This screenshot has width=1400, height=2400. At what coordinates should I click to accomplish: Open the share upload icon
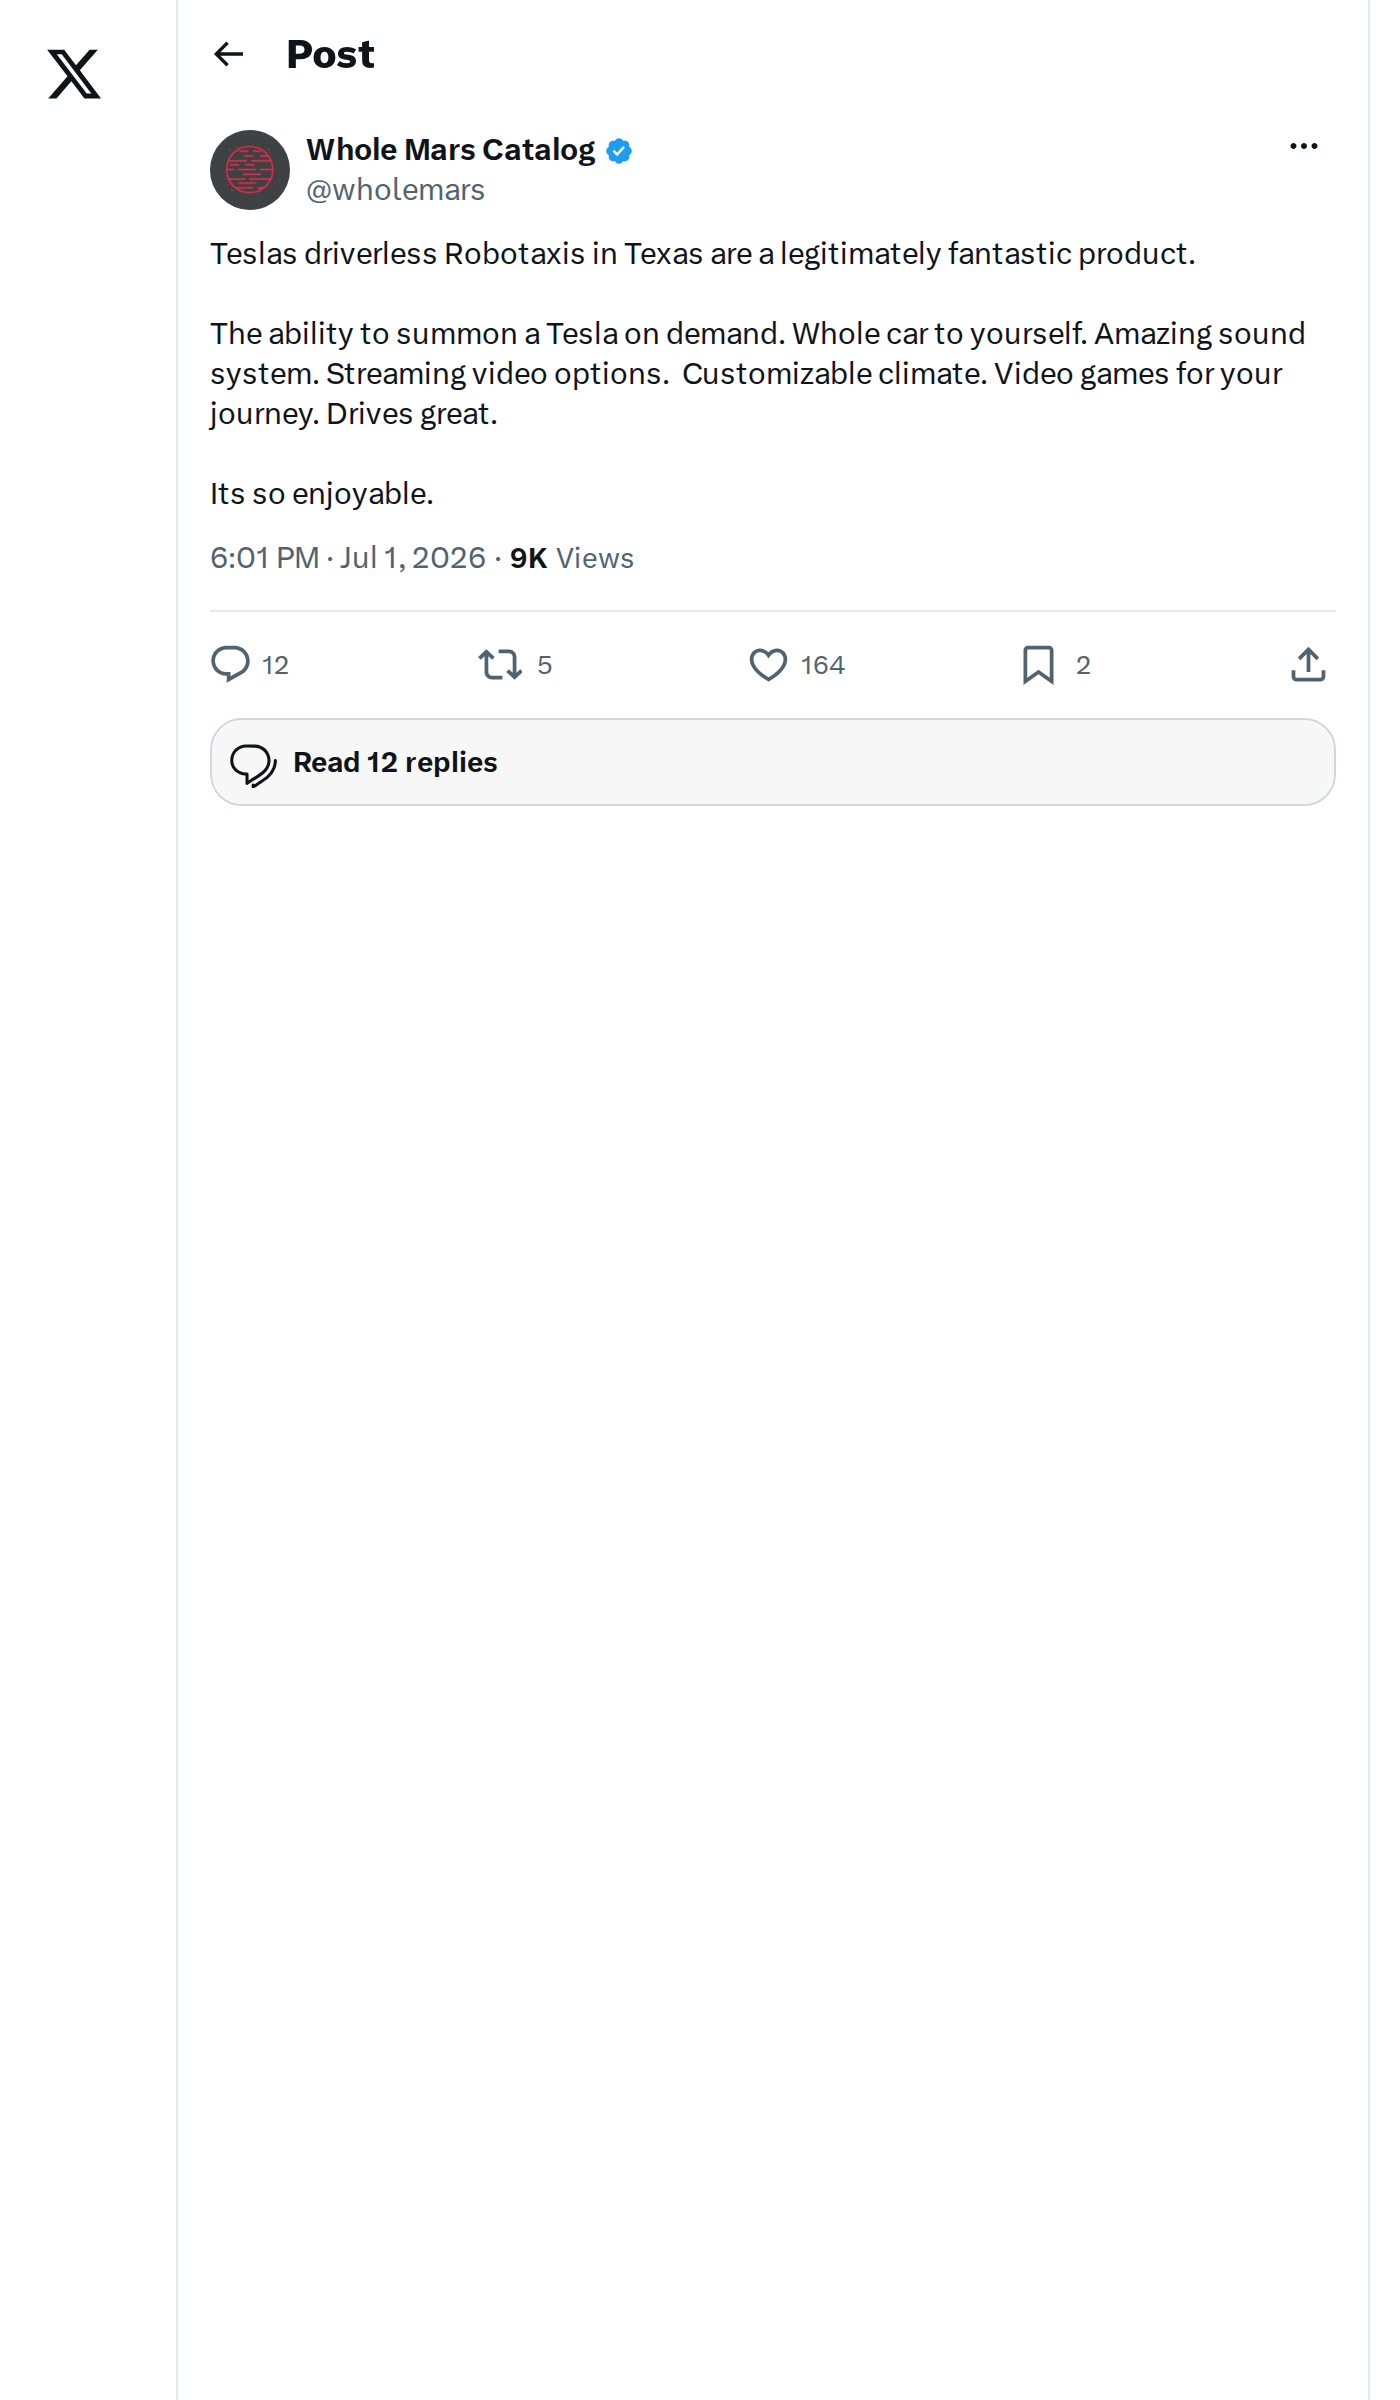point(1308,664)
